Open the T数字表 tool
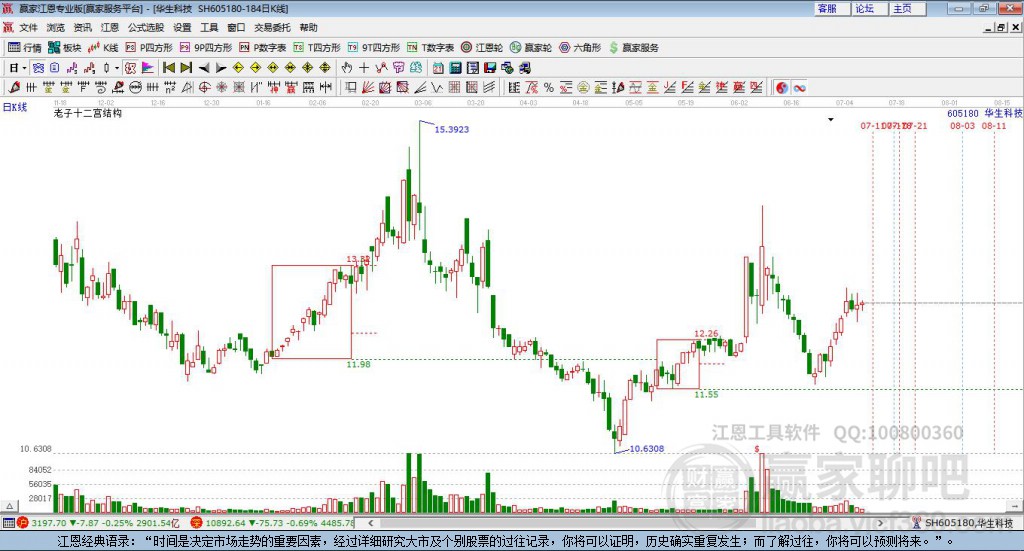The height and width of the screenshot is (551, 1024). pyautogui.click(x=430, y=48)
